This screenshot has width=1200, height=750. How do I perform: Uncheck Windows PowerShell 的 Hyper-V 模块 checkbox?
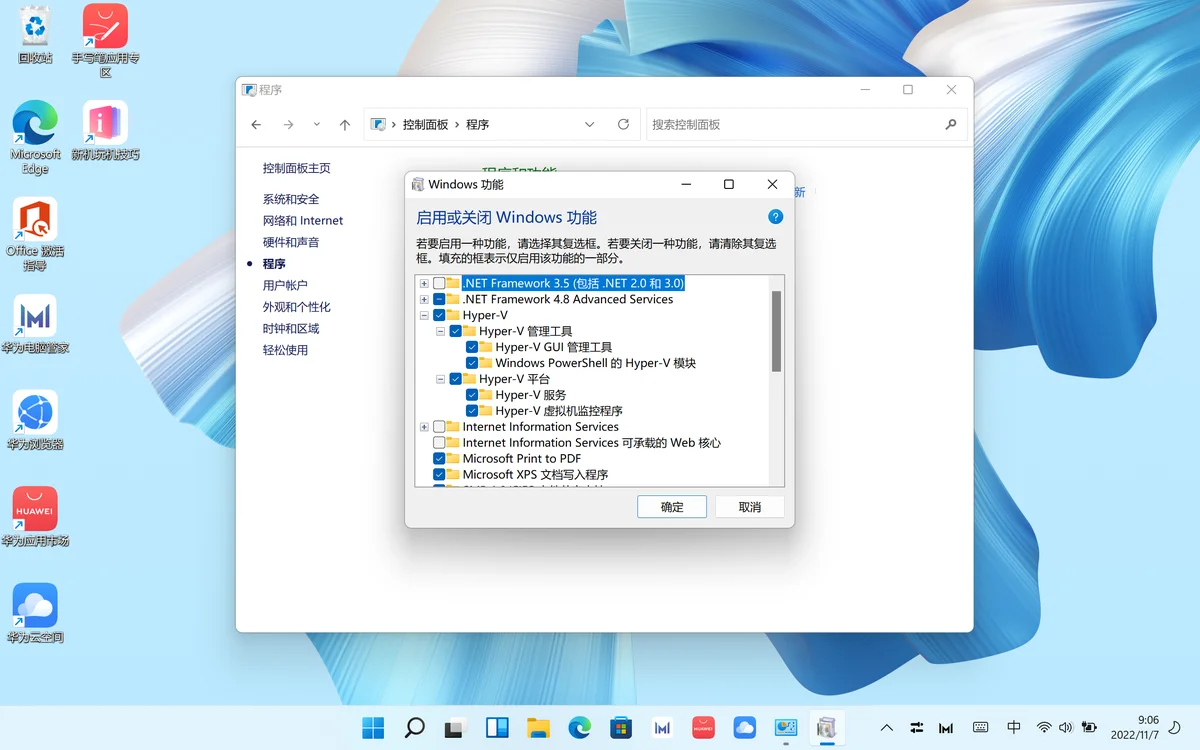(472, 363)
